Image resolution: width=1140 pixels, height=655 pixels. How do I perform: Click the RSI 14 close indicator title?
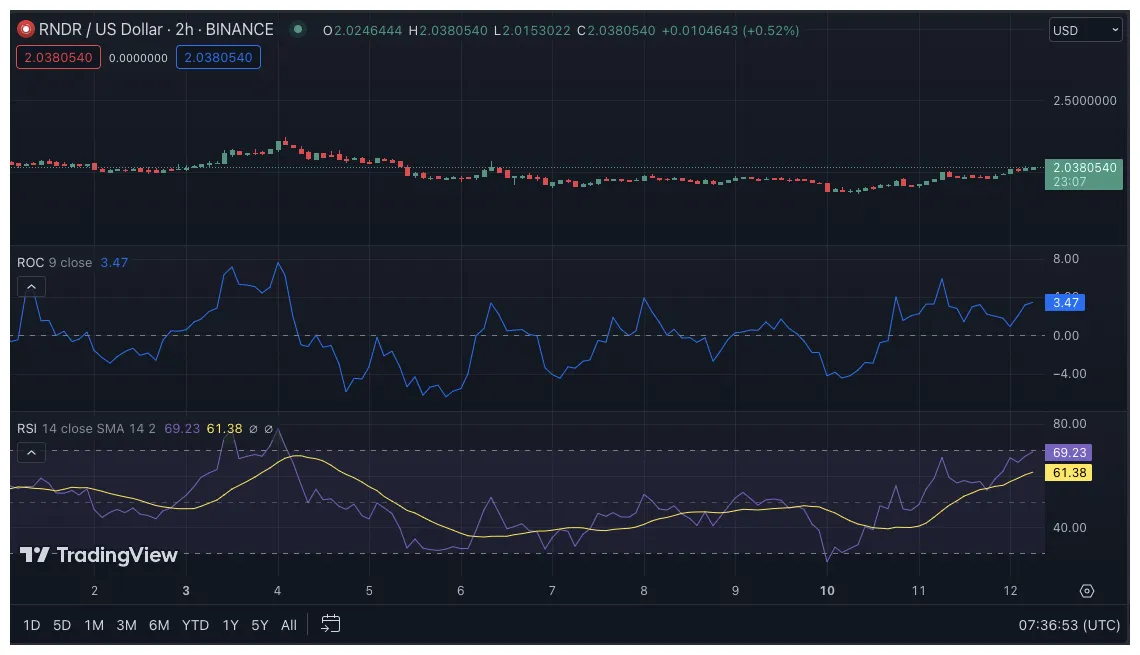54,428
